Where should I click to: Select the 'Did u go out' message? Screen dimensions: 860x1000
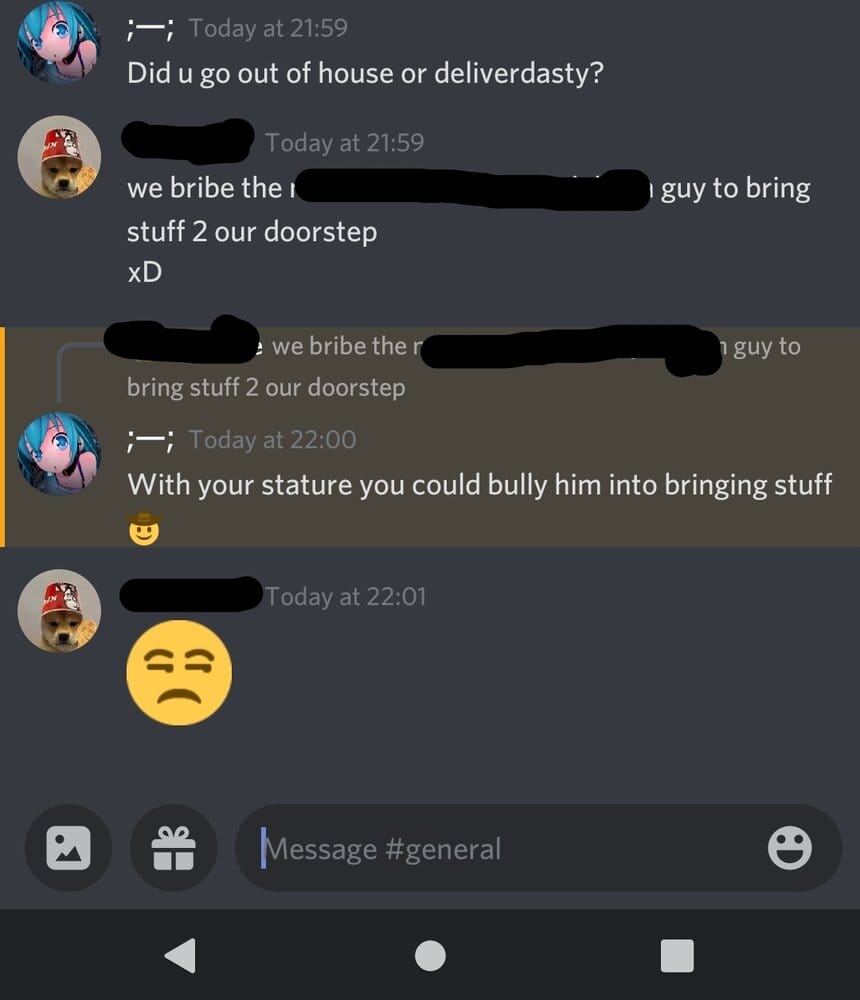point(365,73)
